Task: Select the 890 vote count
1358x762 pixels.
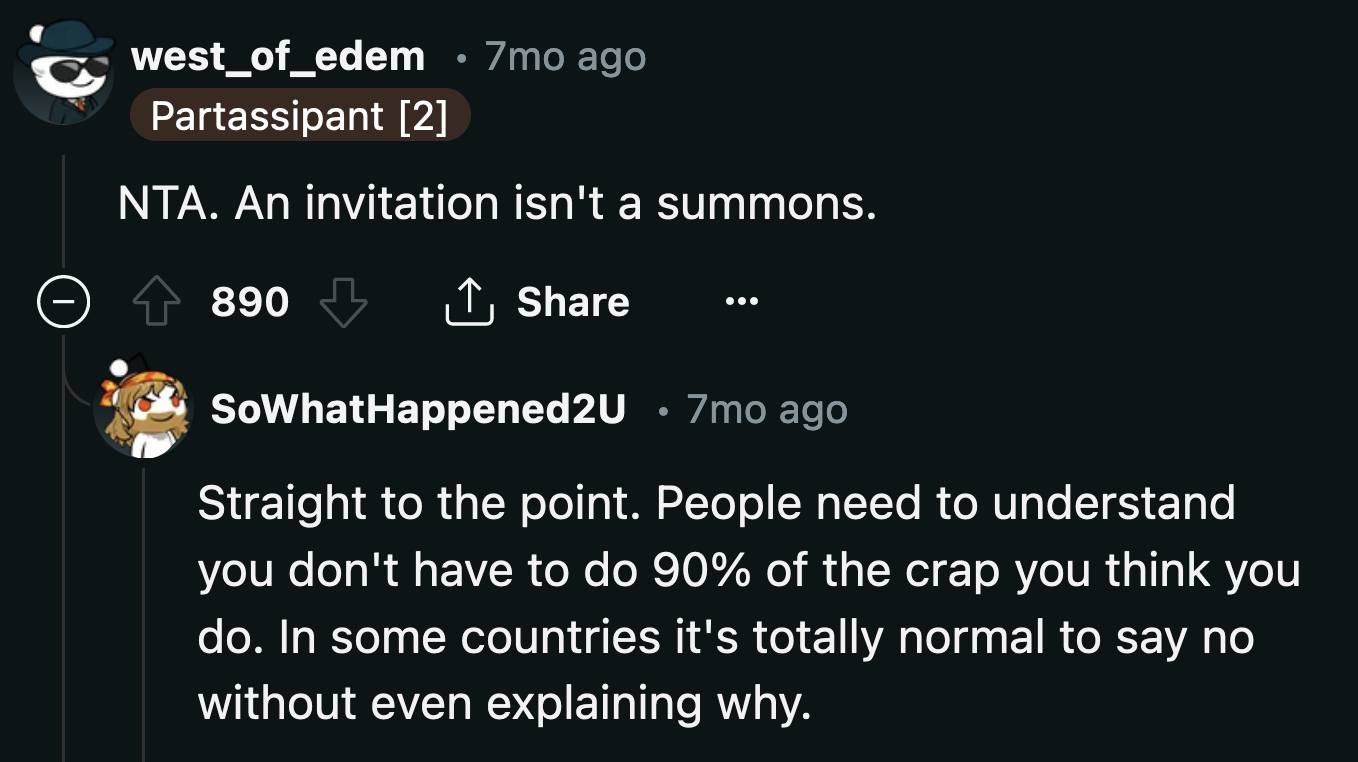Action: tap(249, 302)
